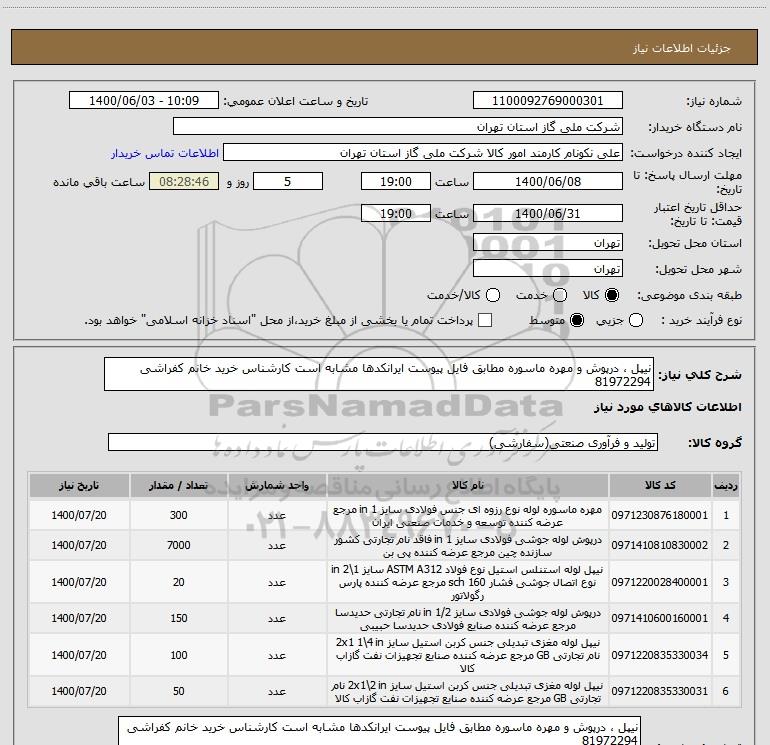Select the کالا radio button

pyautogui.click(x=612, y=295)
